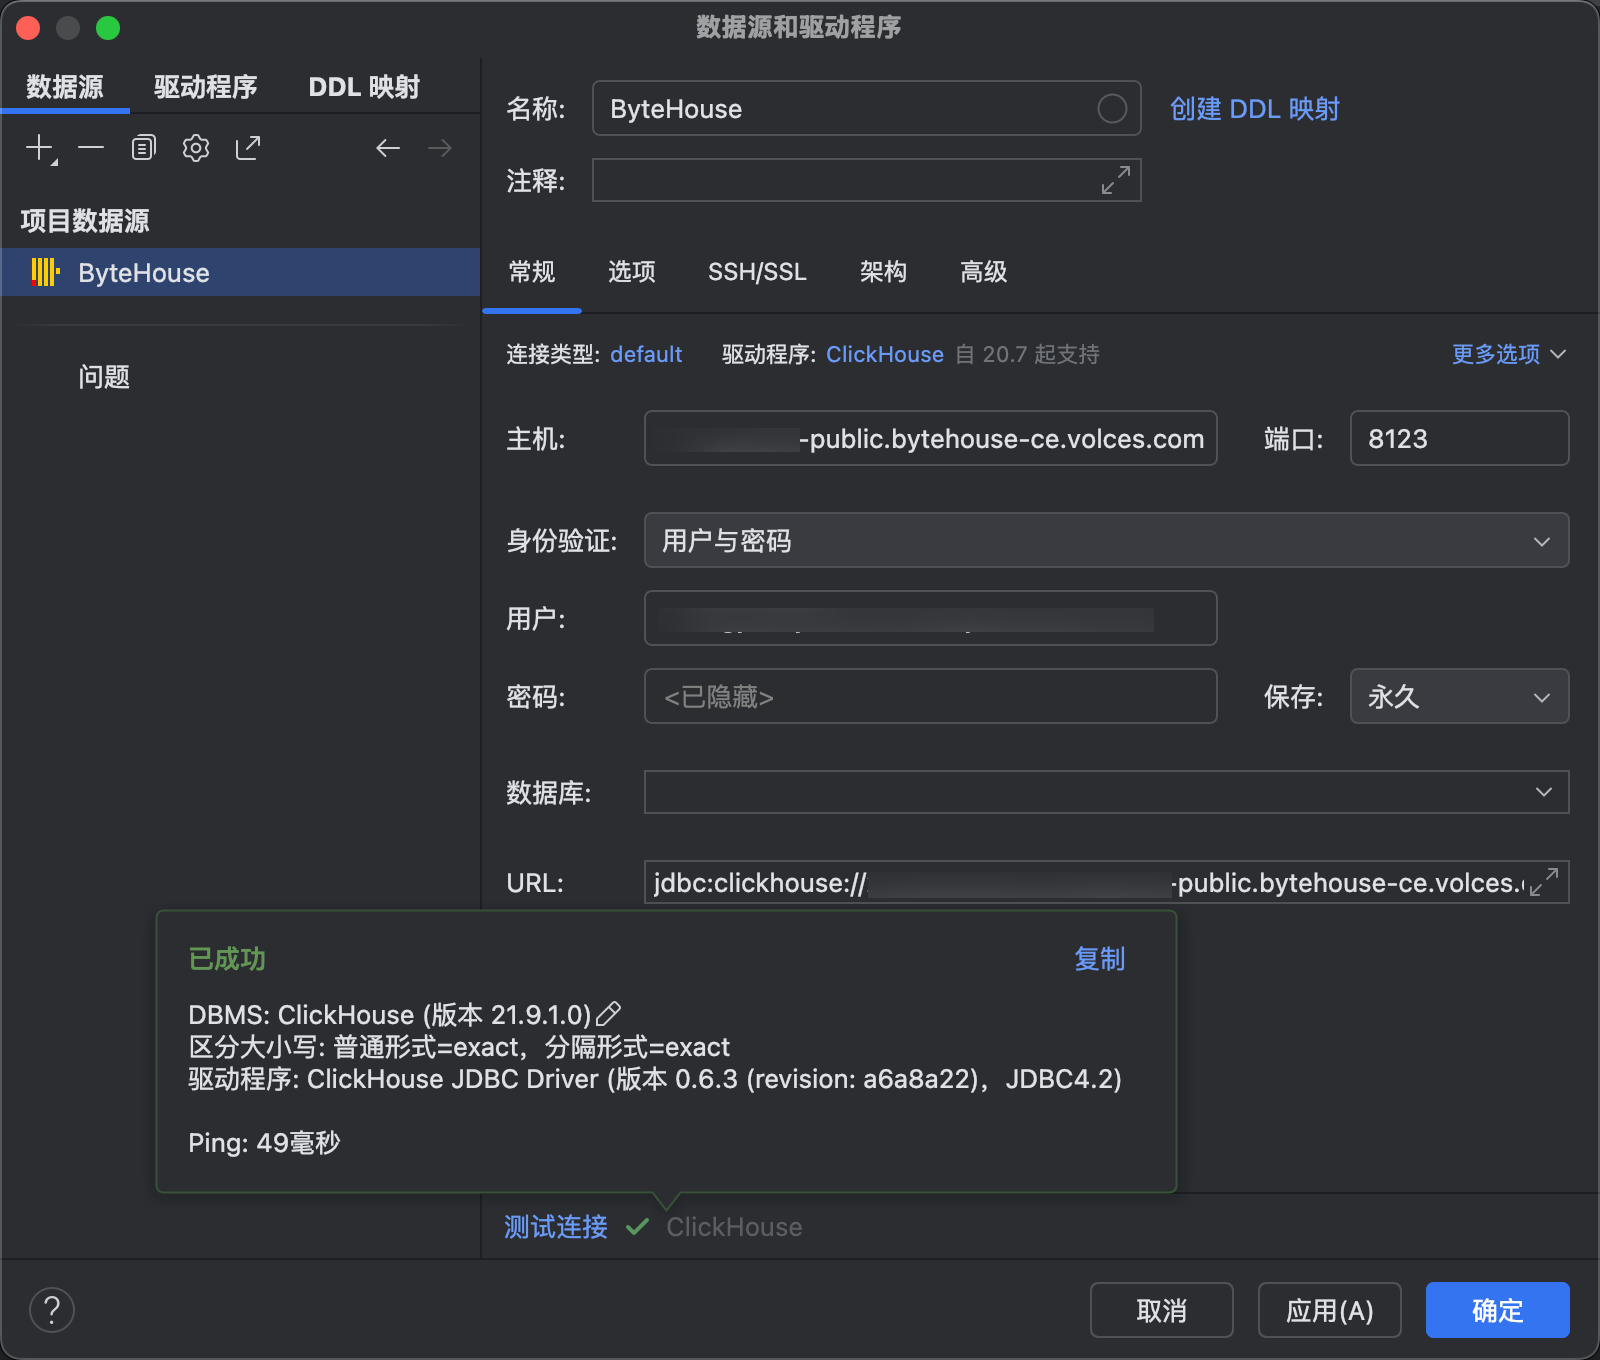This screenshot has height=1360, width=1600.
Task: Remove data source with minus icon
Action: click(91, 149)
